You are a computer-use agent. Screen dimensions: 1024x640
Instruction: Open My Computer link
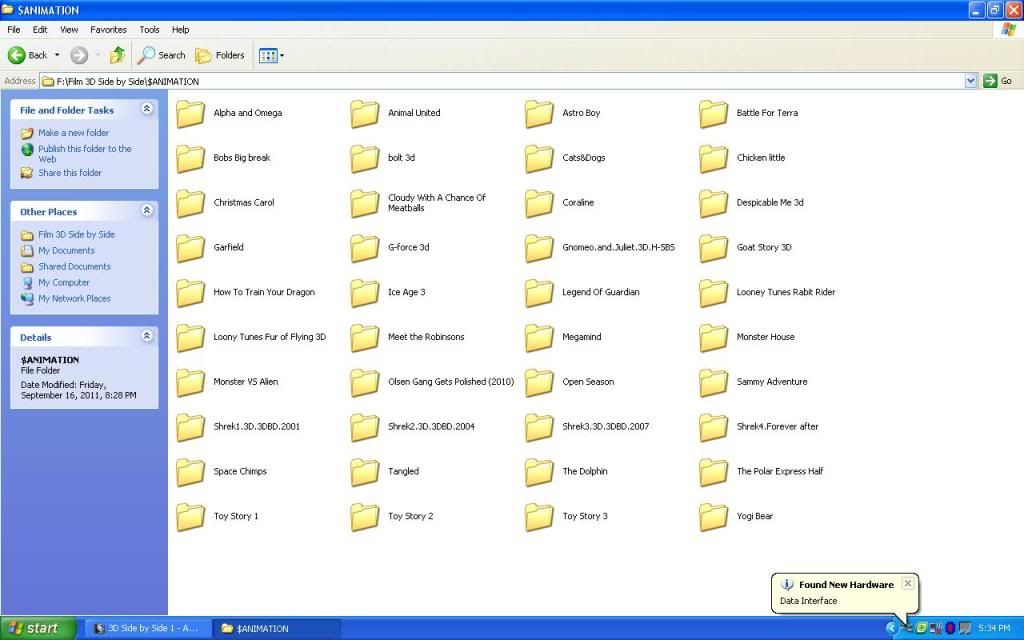click(63, 283)
